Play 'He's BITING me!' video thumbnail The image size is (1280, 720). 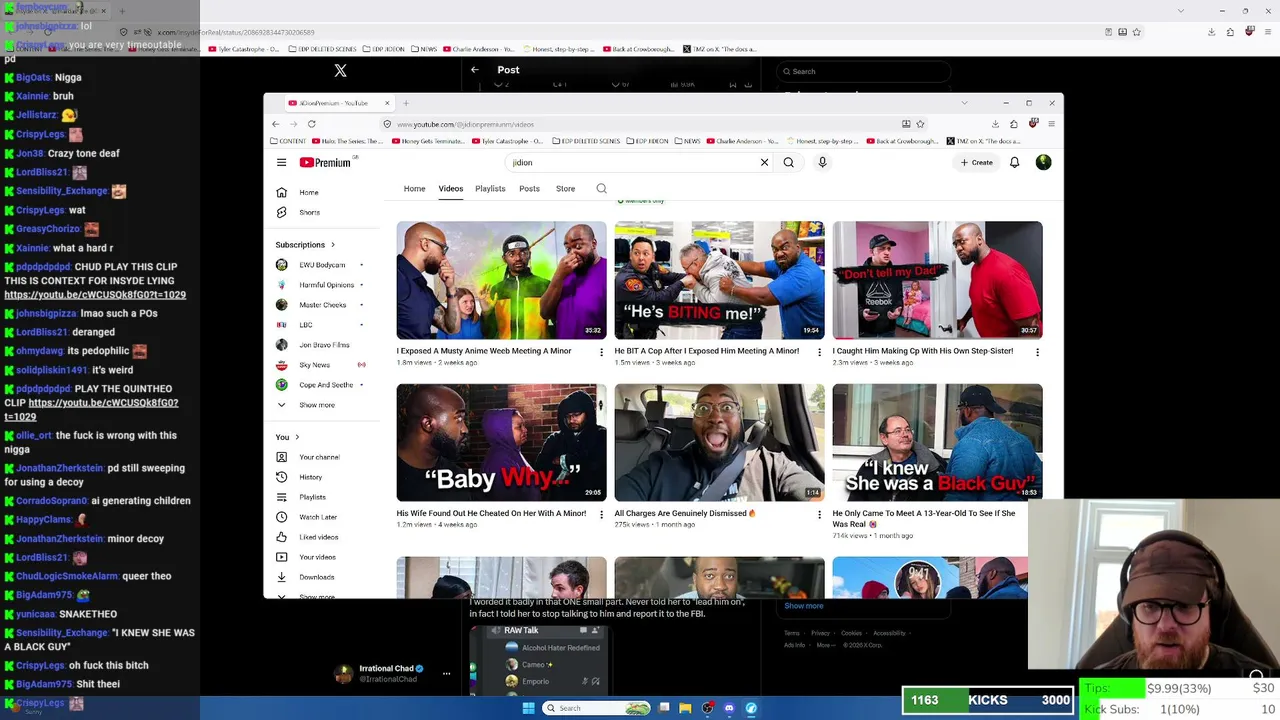point(719,280)
